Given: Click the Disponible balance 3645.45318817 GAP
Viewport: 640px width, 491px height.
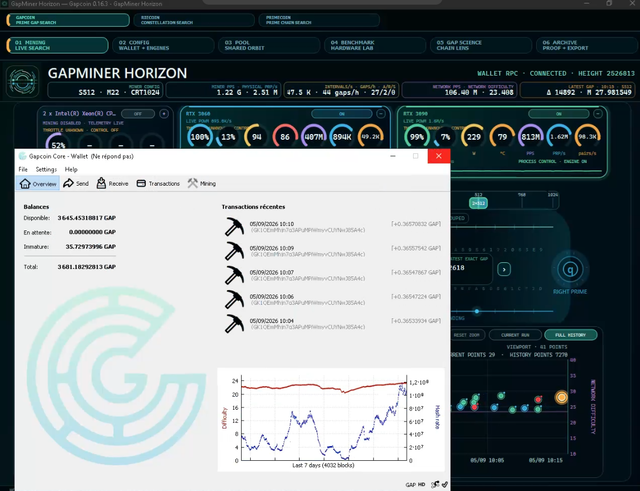Looking at the screenshot, I should pyautogui.click(x=87, y=218).
